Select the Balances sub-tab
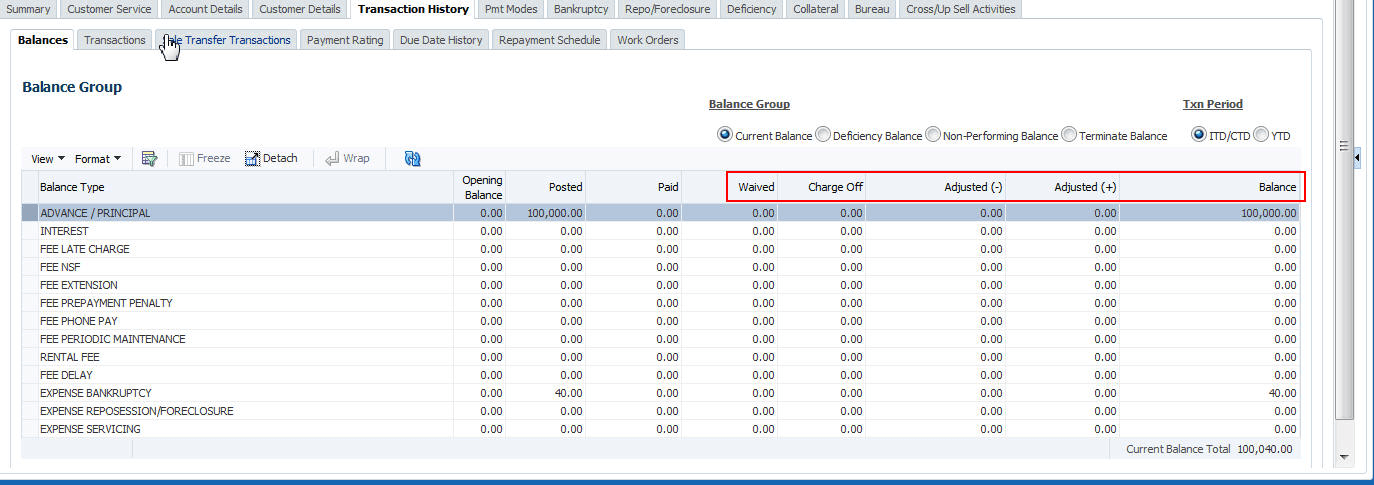 (43, 40)
